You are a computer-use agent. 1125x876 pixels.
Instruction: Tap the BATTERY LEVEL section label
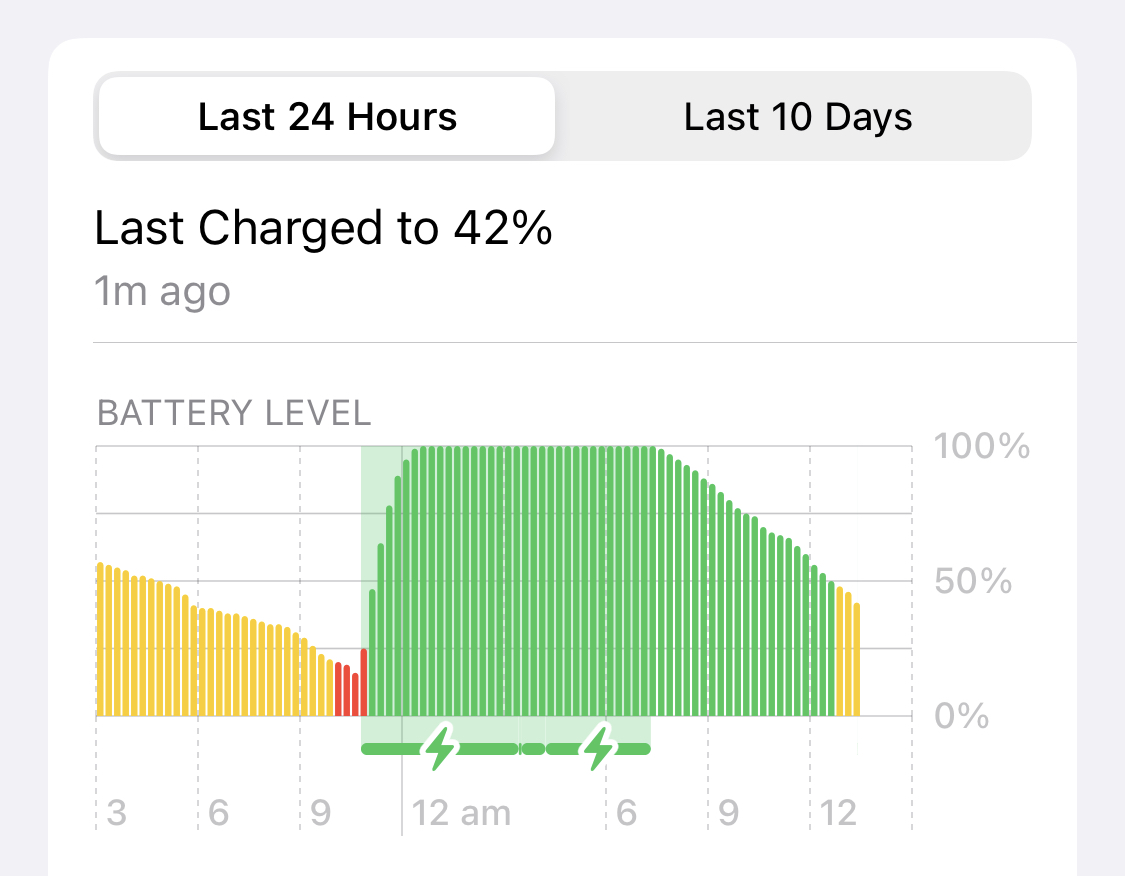(234, 413)
